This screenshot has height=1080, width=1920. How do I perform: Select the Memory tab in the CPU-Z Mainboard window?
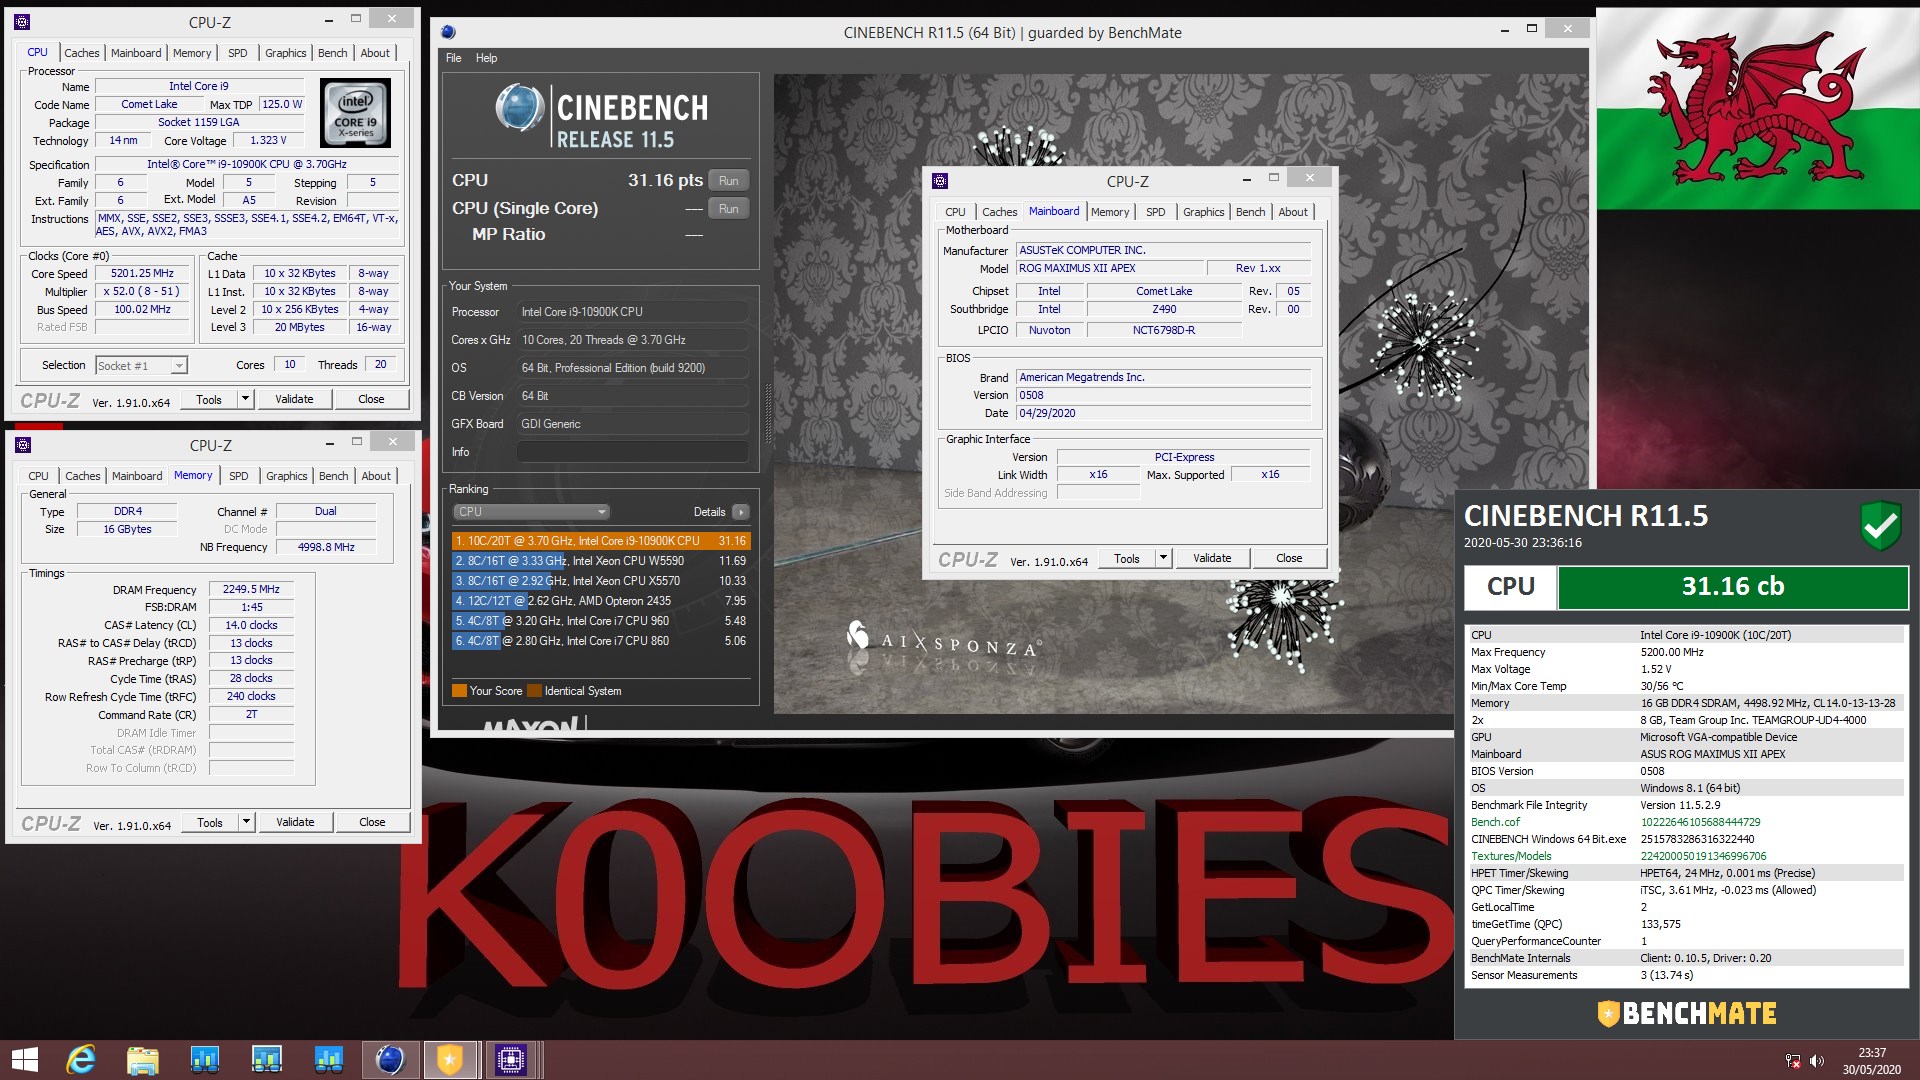1110,212
